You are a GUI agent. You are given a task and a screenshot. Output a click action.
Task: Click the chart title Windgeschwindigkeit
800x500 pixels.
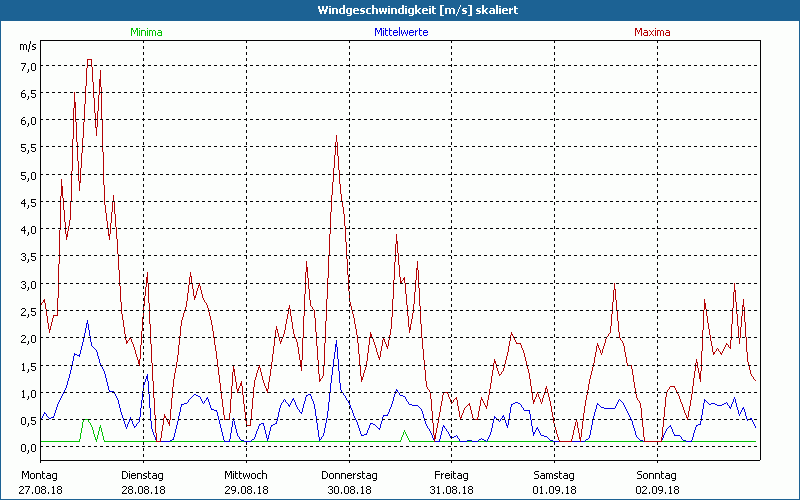pyautogui.click(x=399, y=10)
